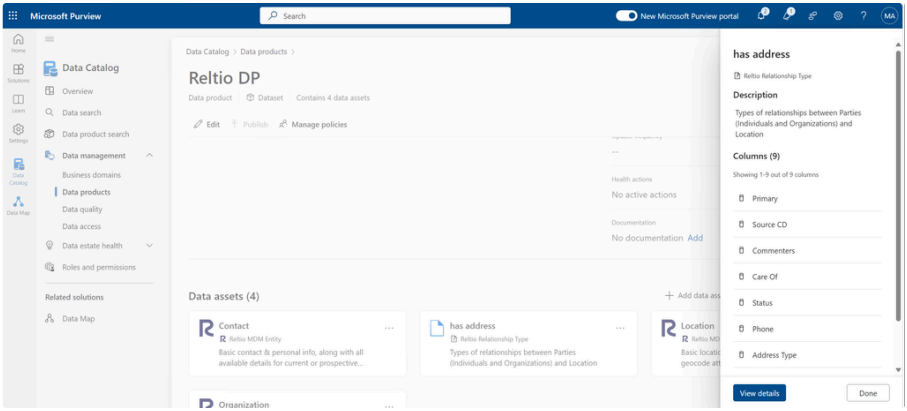
Task: Click Add documentation link
Action: [695, 238]
